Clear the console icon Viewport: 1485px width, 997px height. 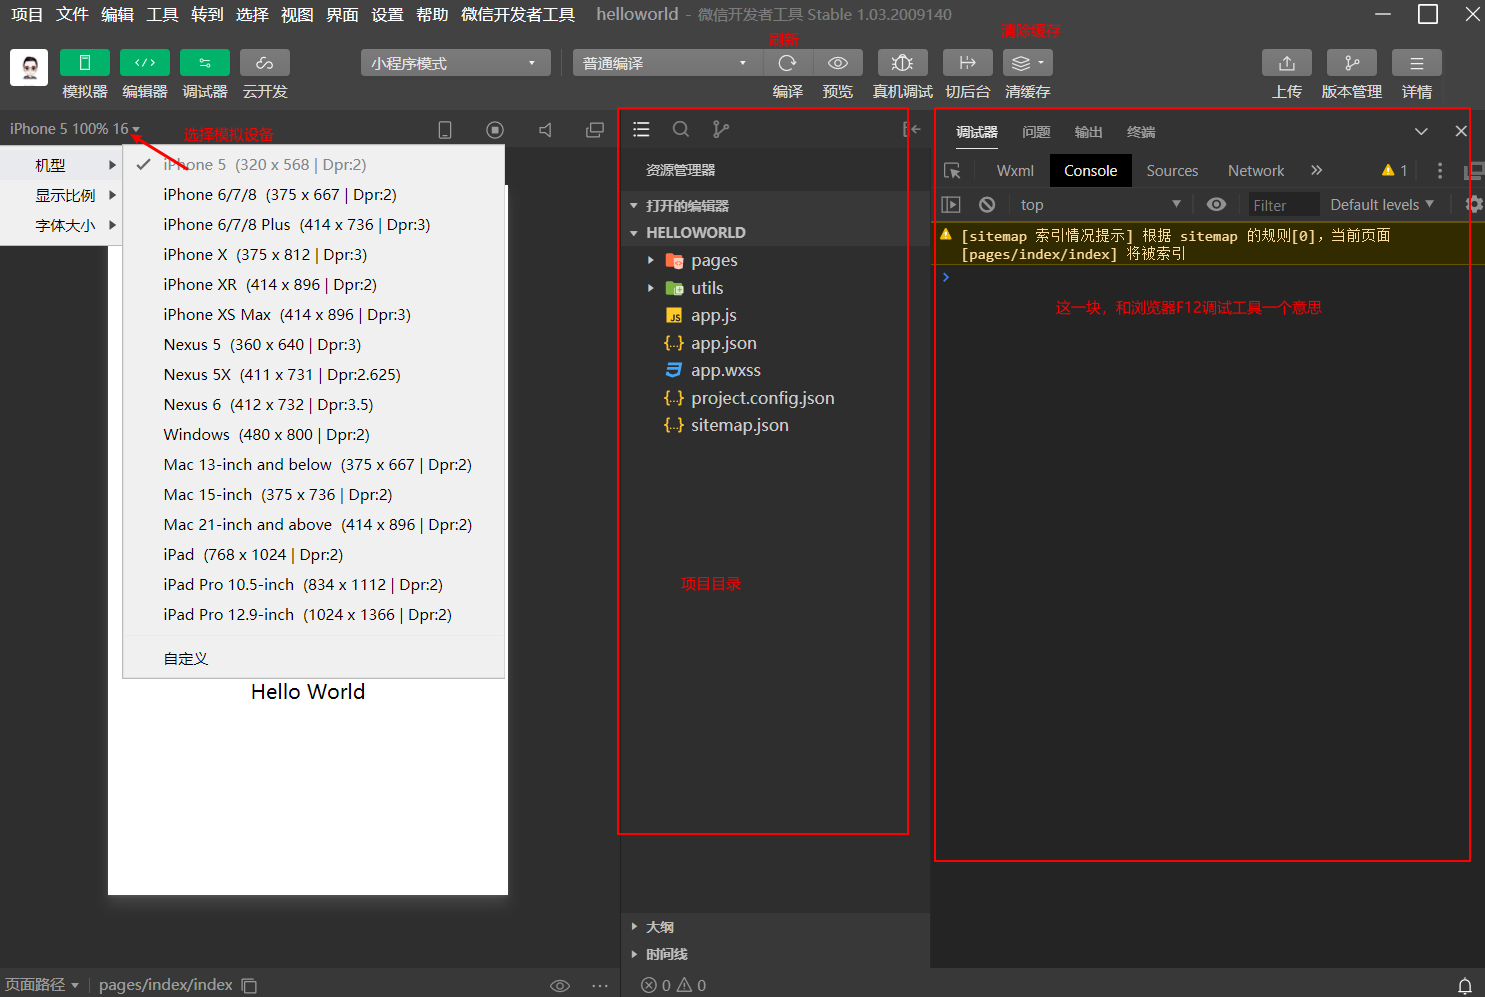point(987,204)
